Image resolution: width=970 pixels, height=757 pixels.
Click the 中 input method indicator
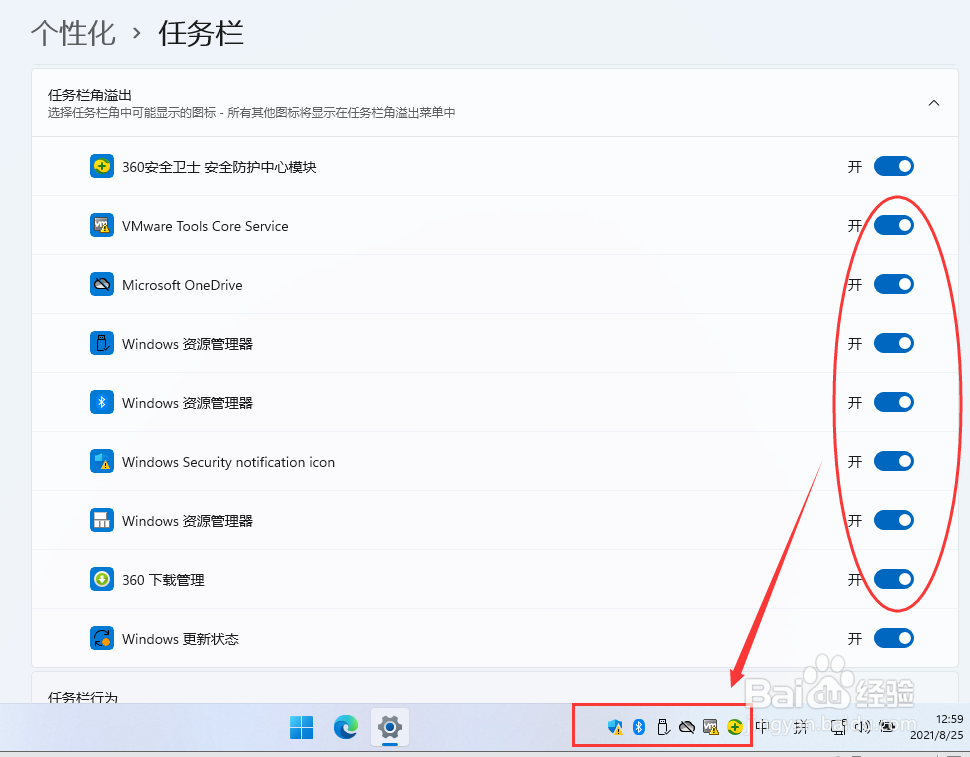pos(762,727)
